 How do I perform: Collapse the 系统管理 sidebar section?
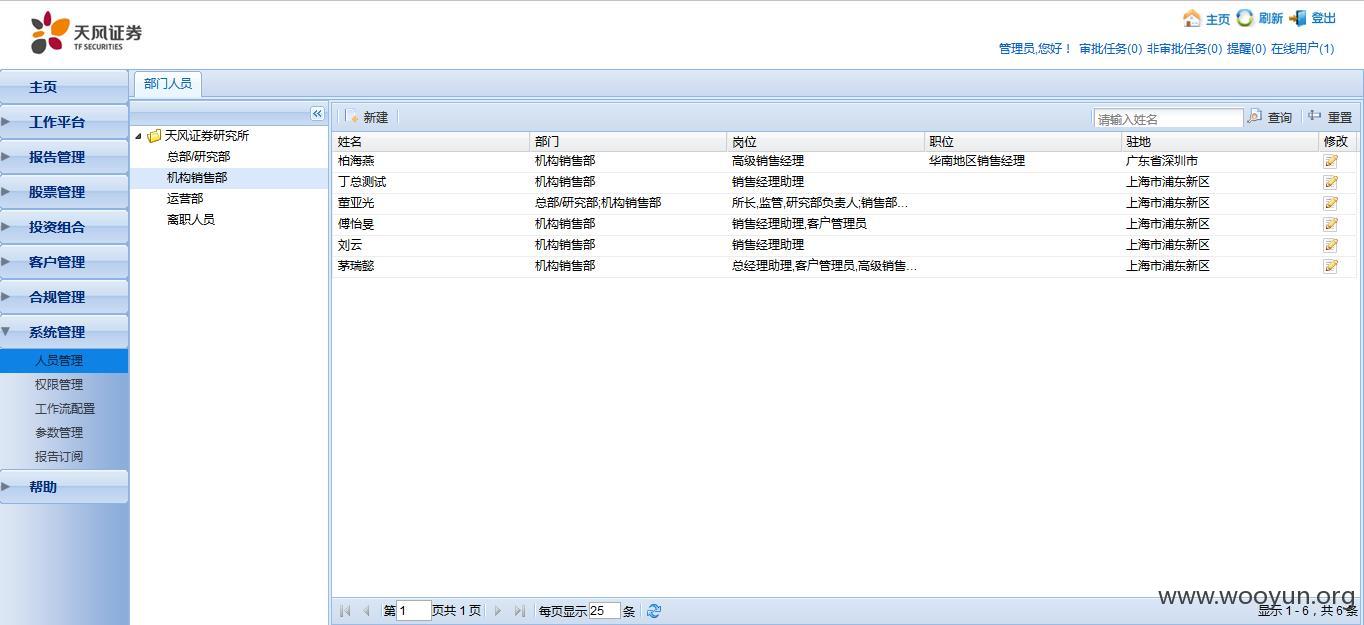pos(57,332)
